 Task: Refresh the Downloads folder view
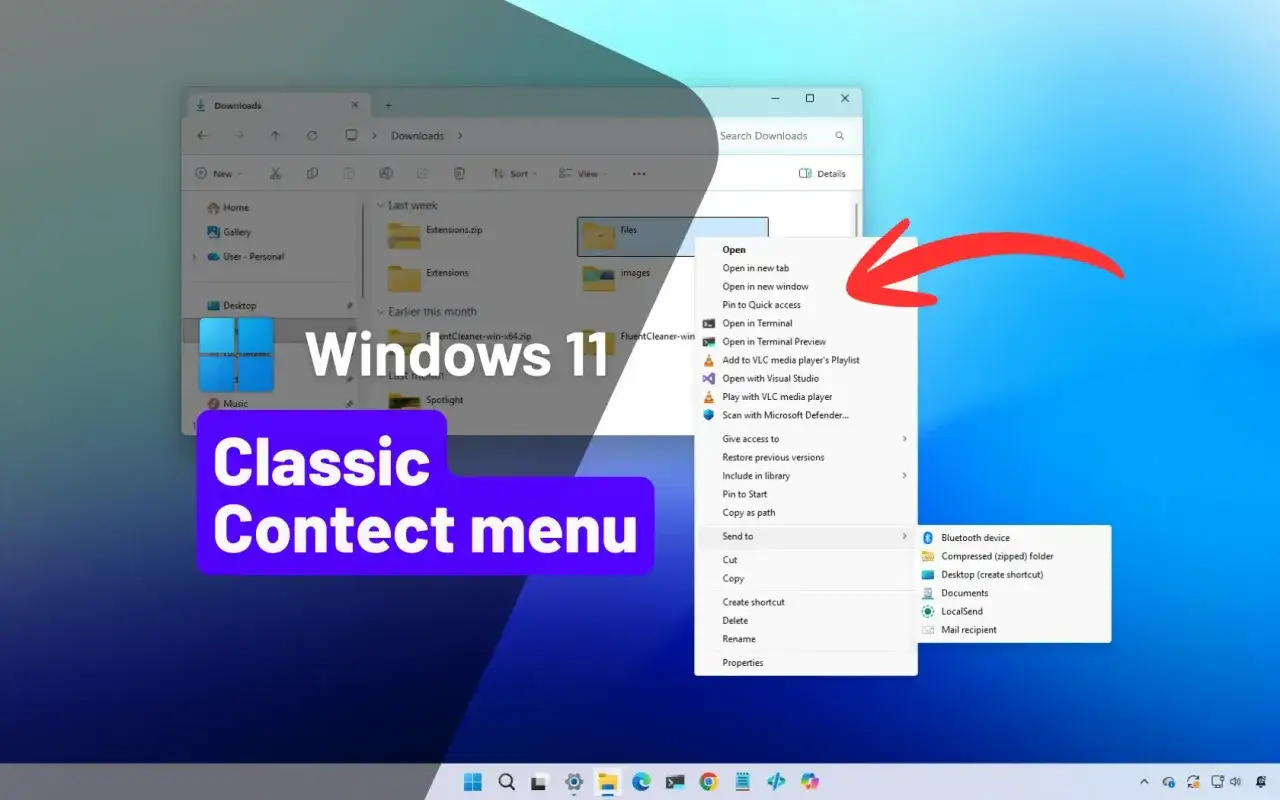tap(312, 136)
